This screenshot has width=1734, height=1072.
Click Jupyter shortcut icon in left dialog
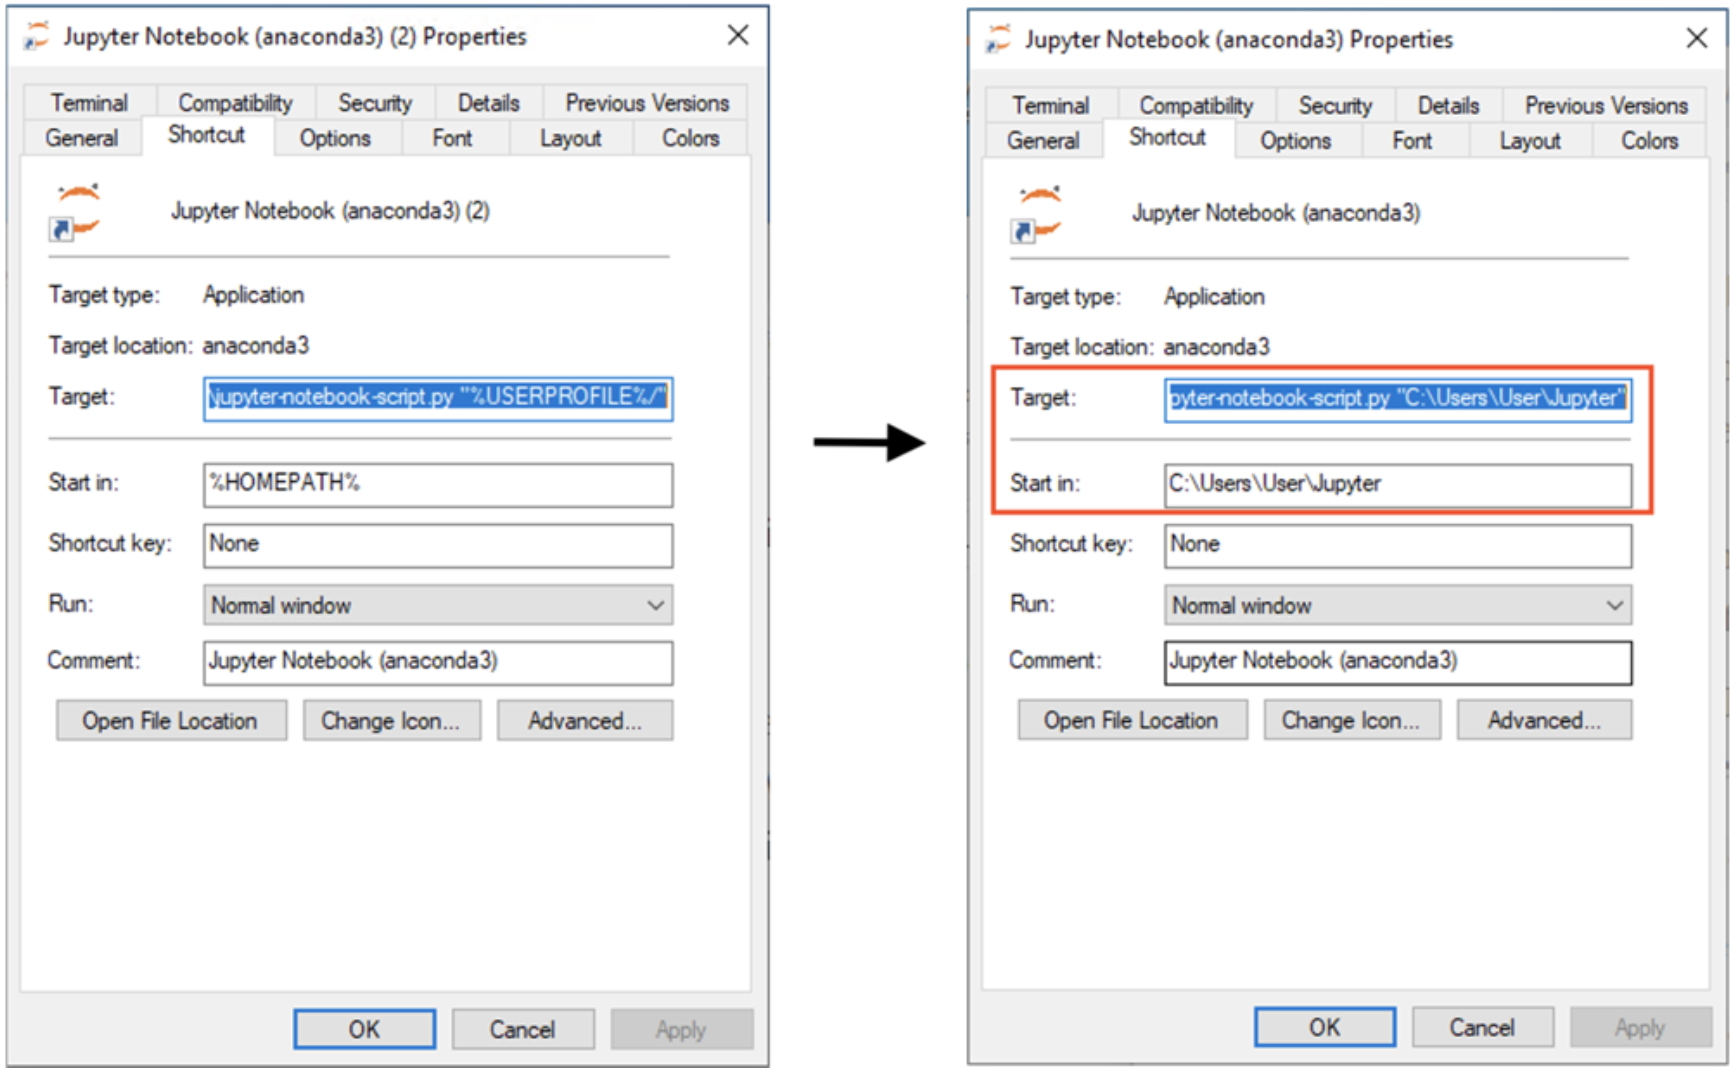pyautogui.click(x=76, y=212)
